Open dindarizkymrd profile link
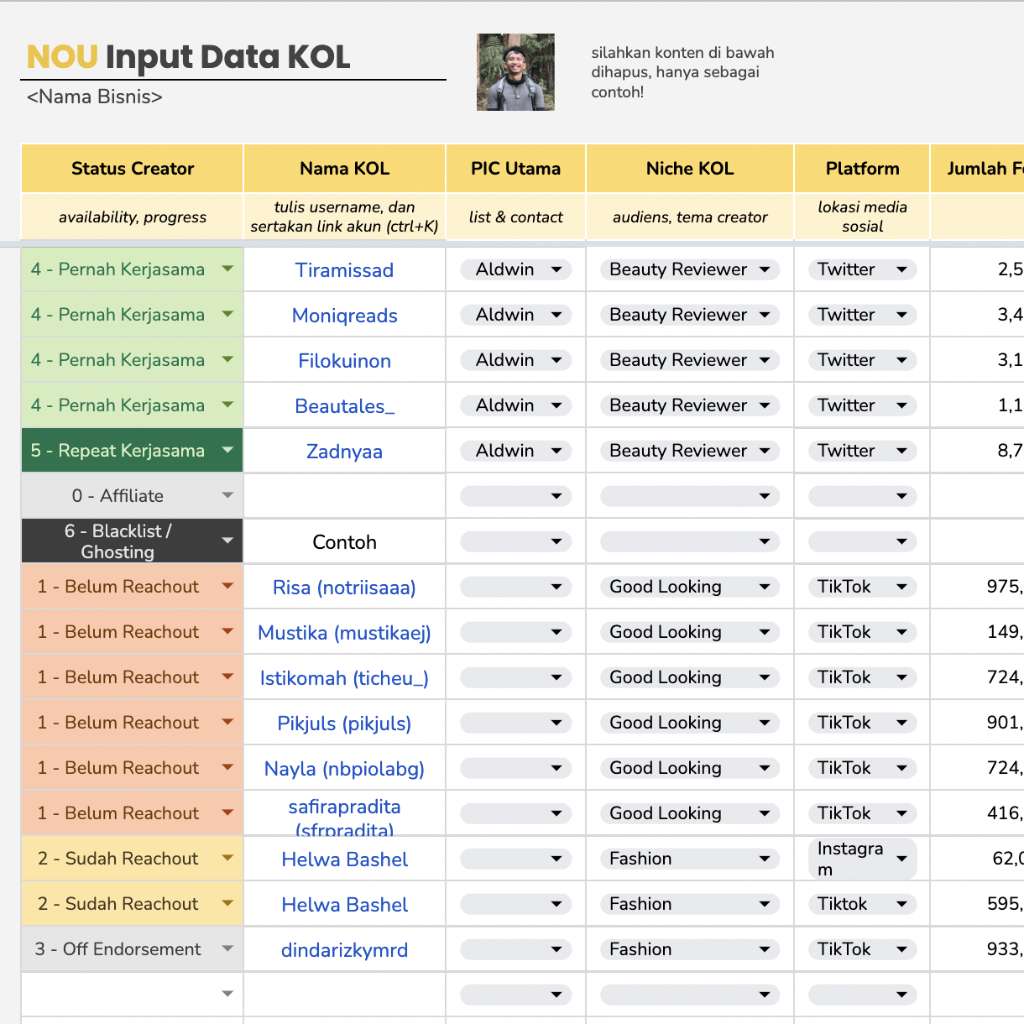The height and width of the screenshot is (1024, 1024). tap(344, 950)
